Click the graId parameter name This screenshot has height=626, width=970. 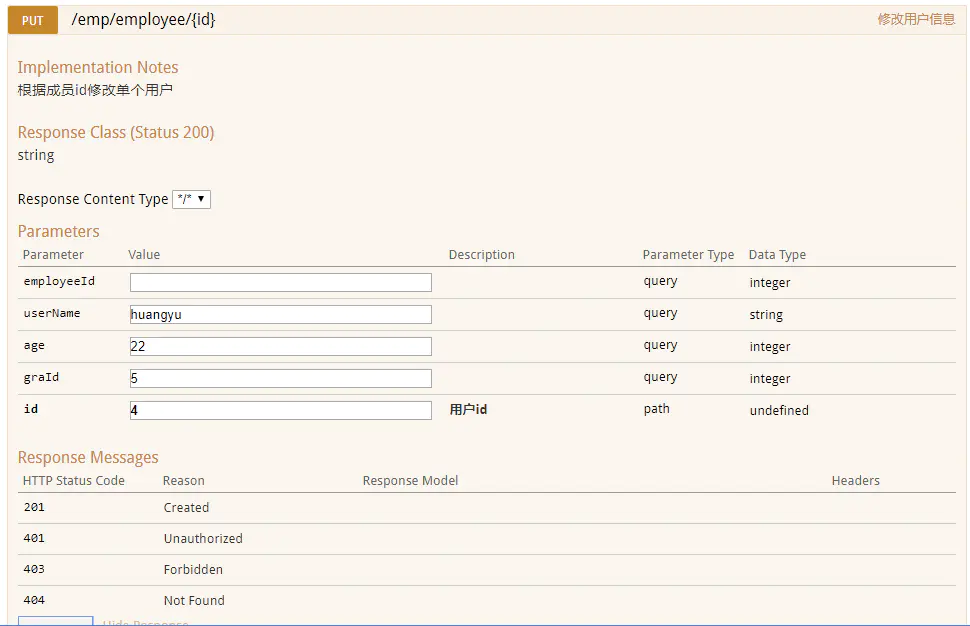[x=41, y=377]
